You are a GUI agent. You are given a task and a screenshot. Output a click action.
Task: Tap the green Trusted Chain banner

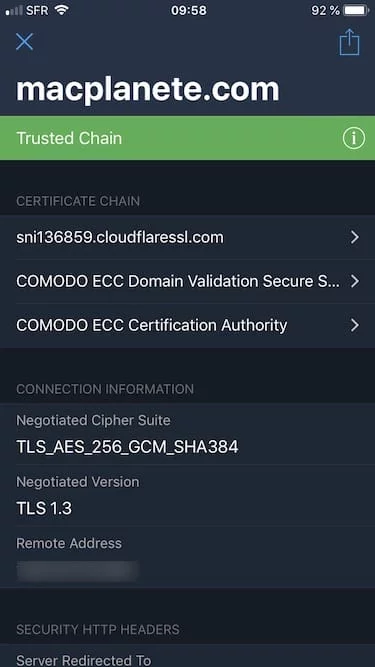[188, 138]
